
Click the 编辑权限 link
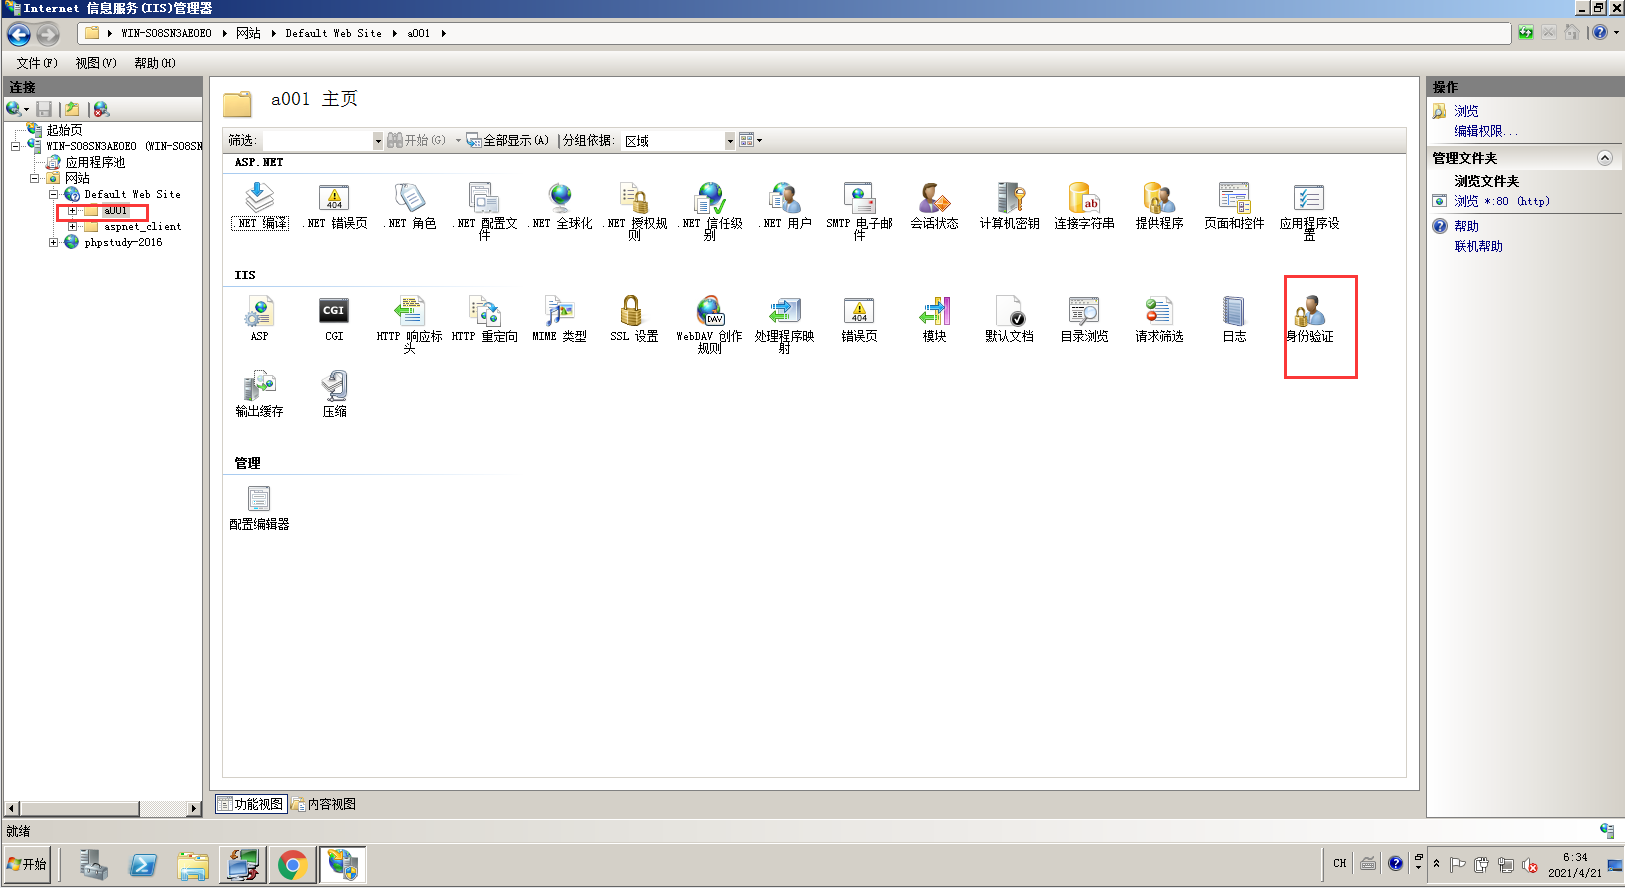pos(1485,131)
